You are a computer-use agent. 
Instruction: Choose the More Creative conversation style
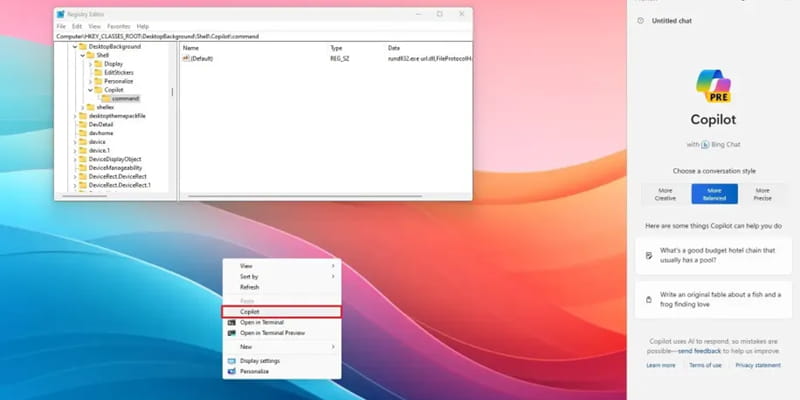665,194
